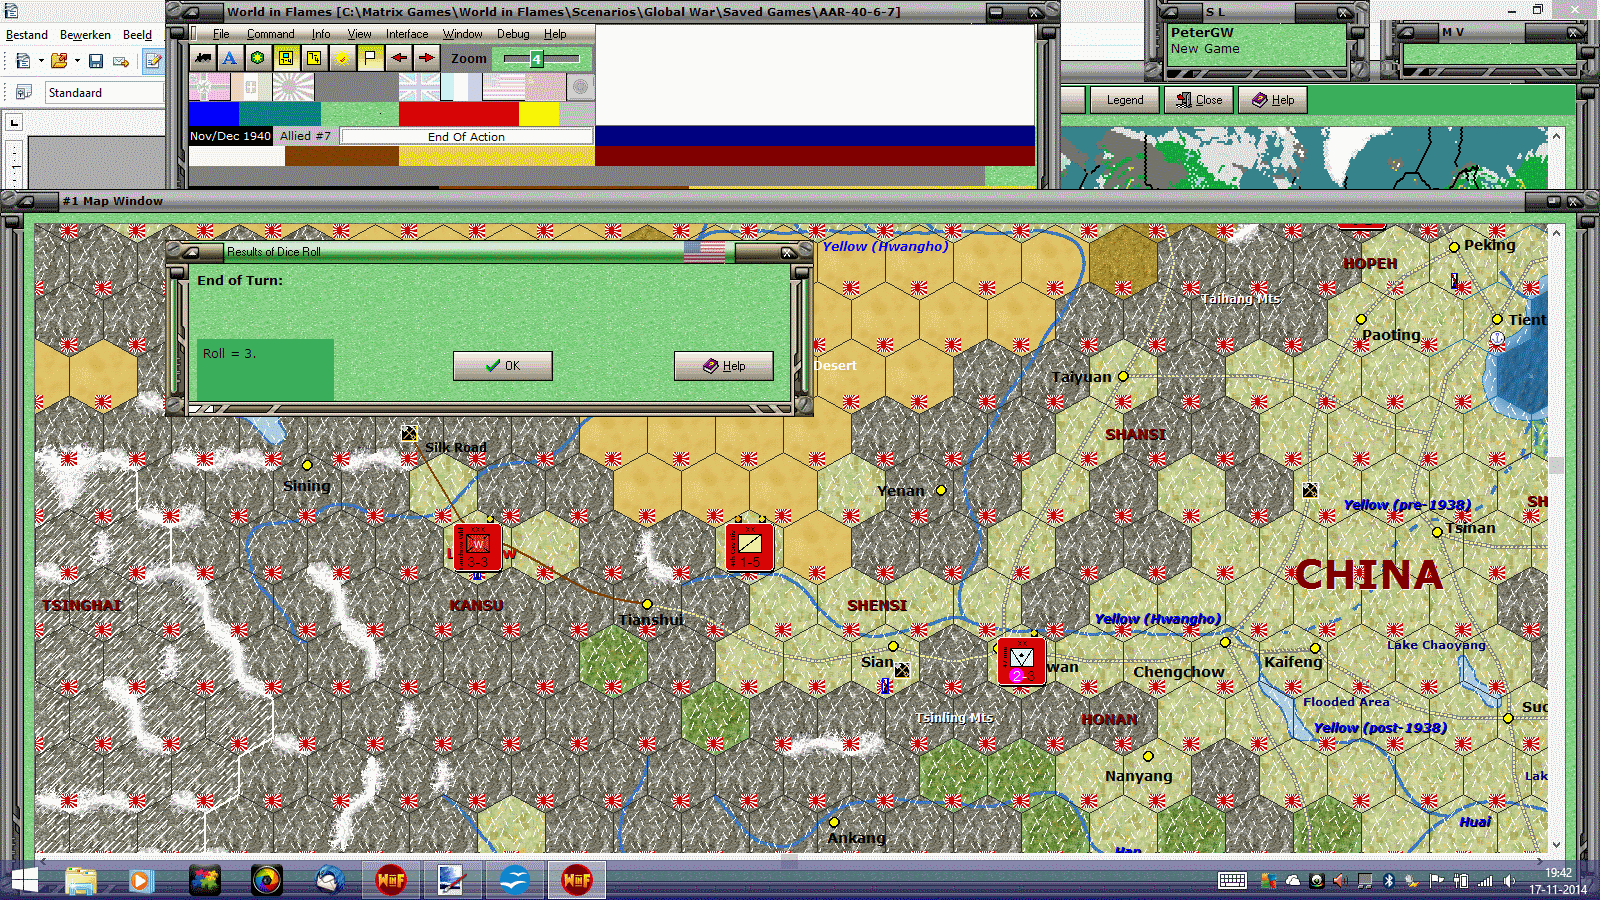Select the Japanese rising sun flag
Image resolution: width=1600 pixels, height=900 pixels.
coord(293,87)
